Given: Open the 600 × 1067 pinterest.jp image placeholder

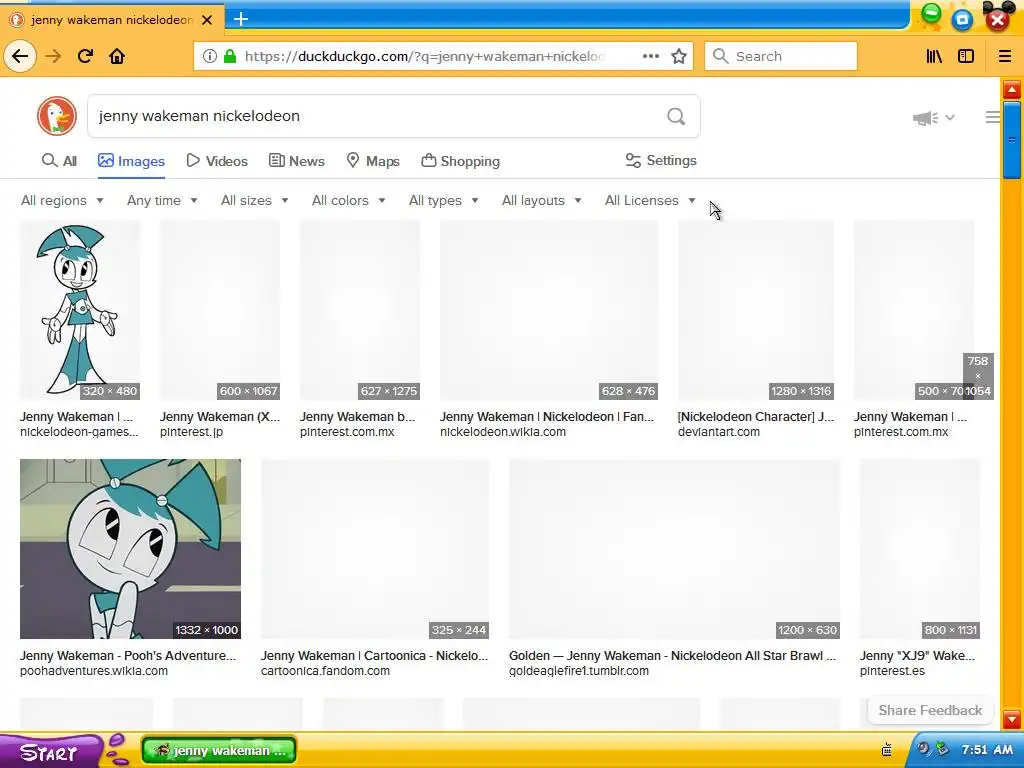Looking at the screenshot, I should point(220,310).
